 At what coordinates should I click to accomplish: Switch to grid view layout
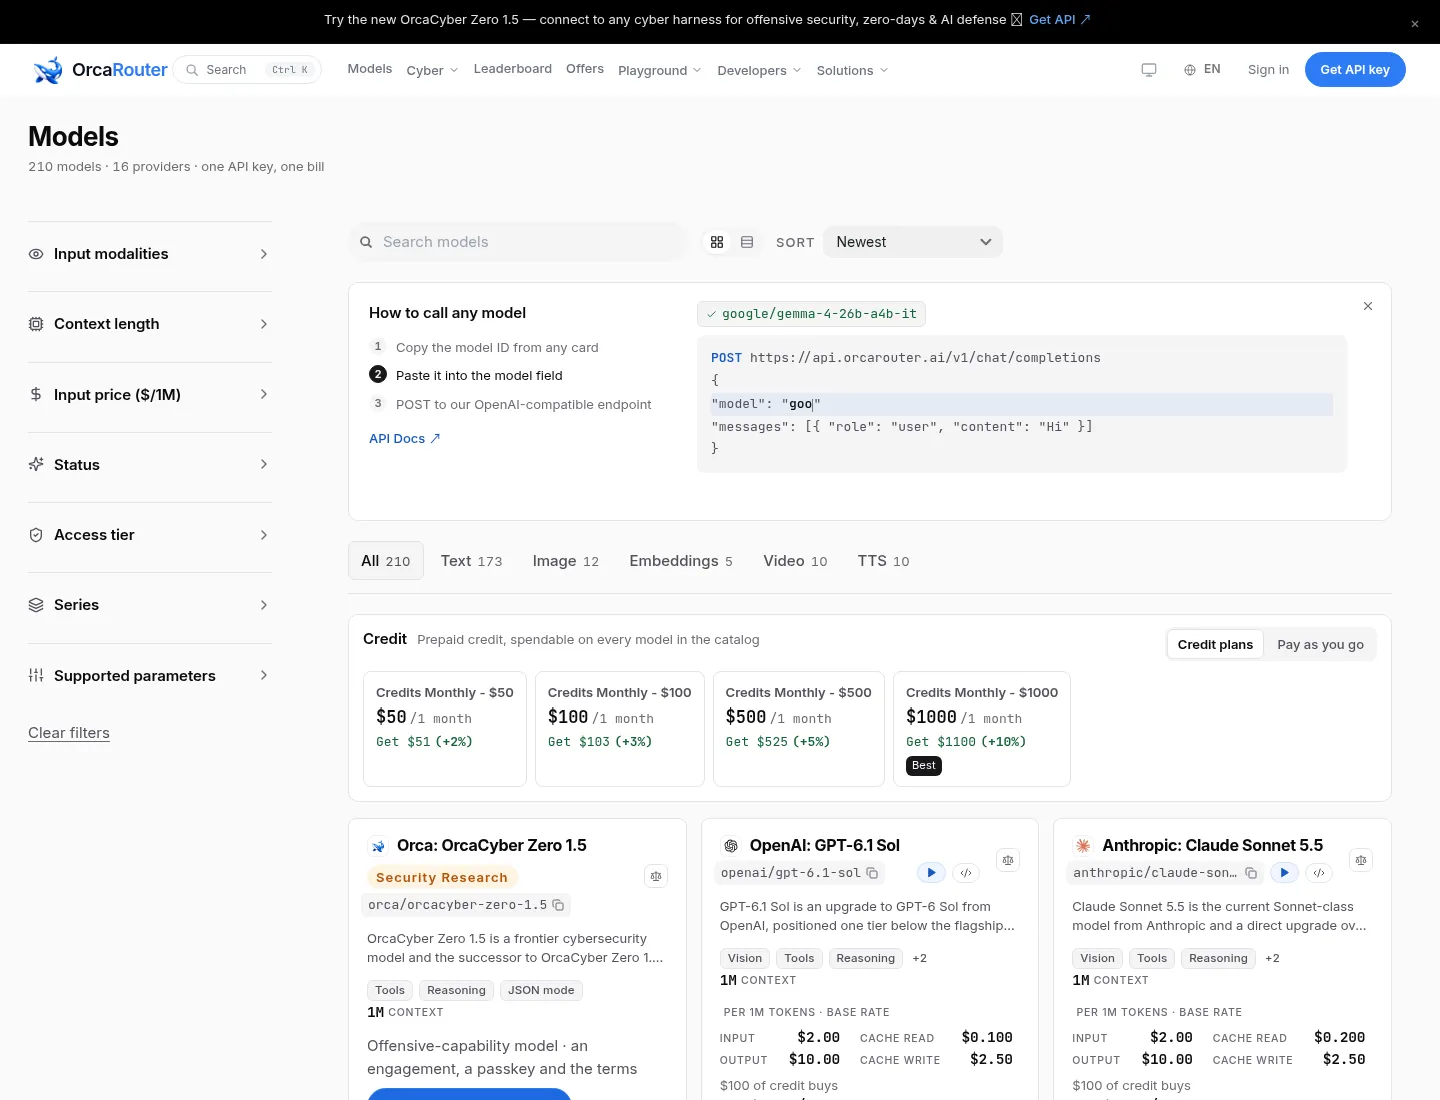717,242
